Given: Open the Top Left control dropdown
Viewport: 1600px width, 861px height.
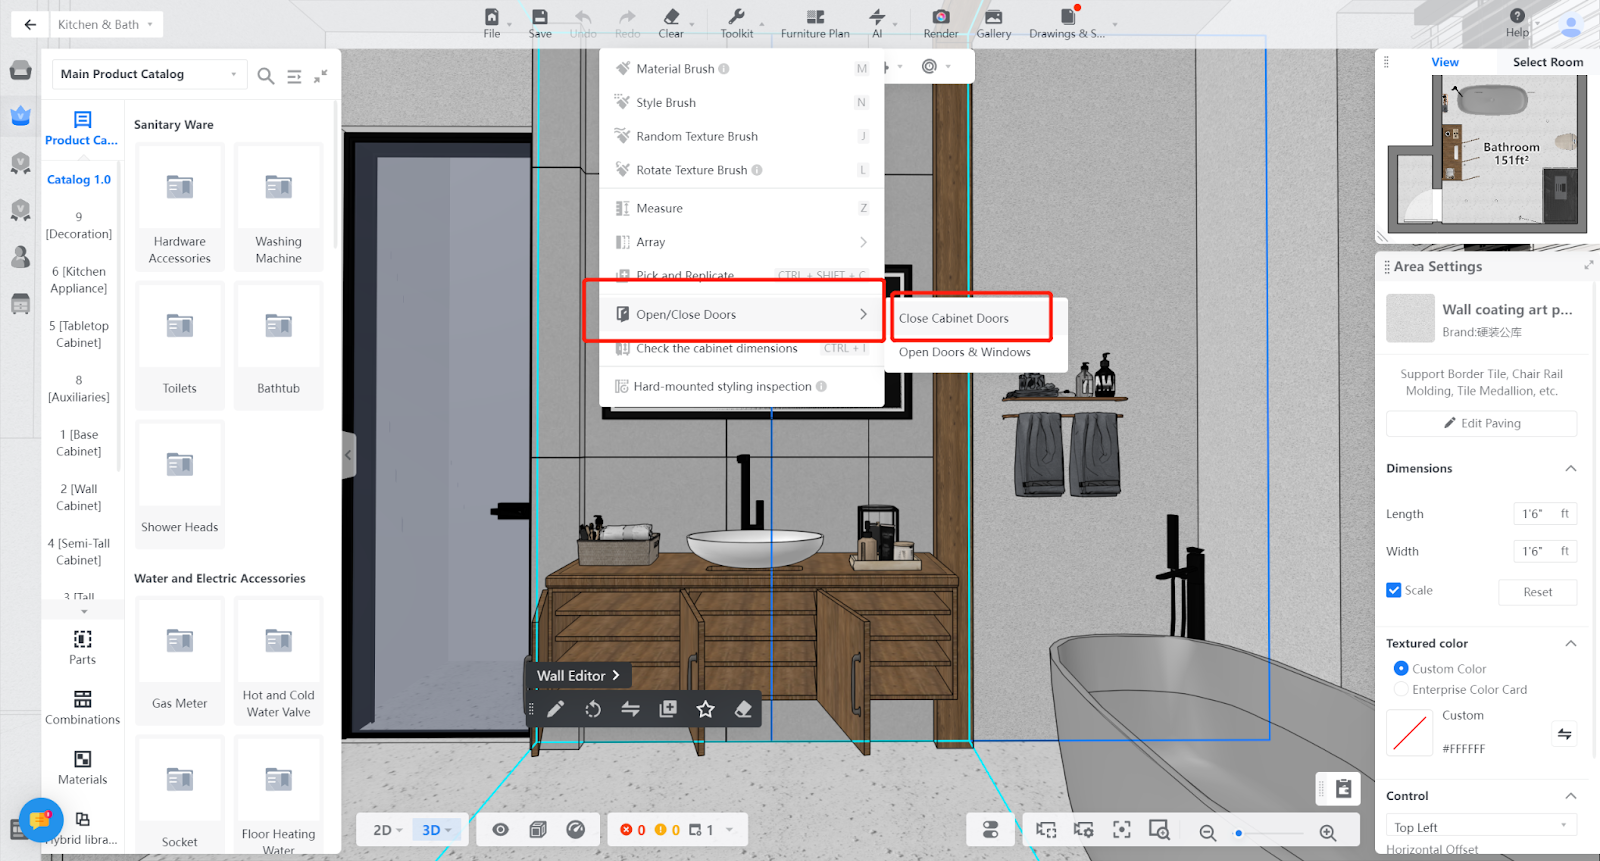Looking at the screenshot, I should pyautogui.click(x=1480, y=827).
